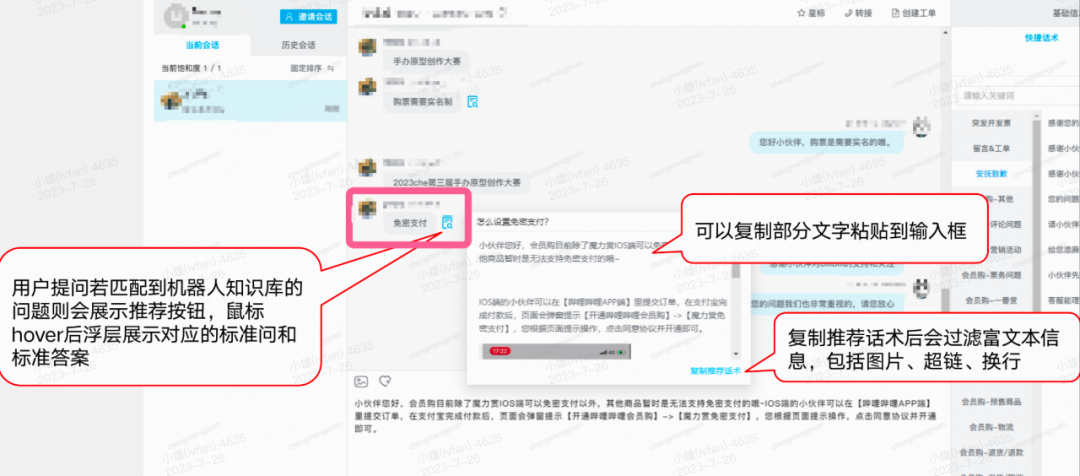Select the 会员购-物流 category
Screen dimensions: 1080x476
pyautogui.click(x=992, y=427)
